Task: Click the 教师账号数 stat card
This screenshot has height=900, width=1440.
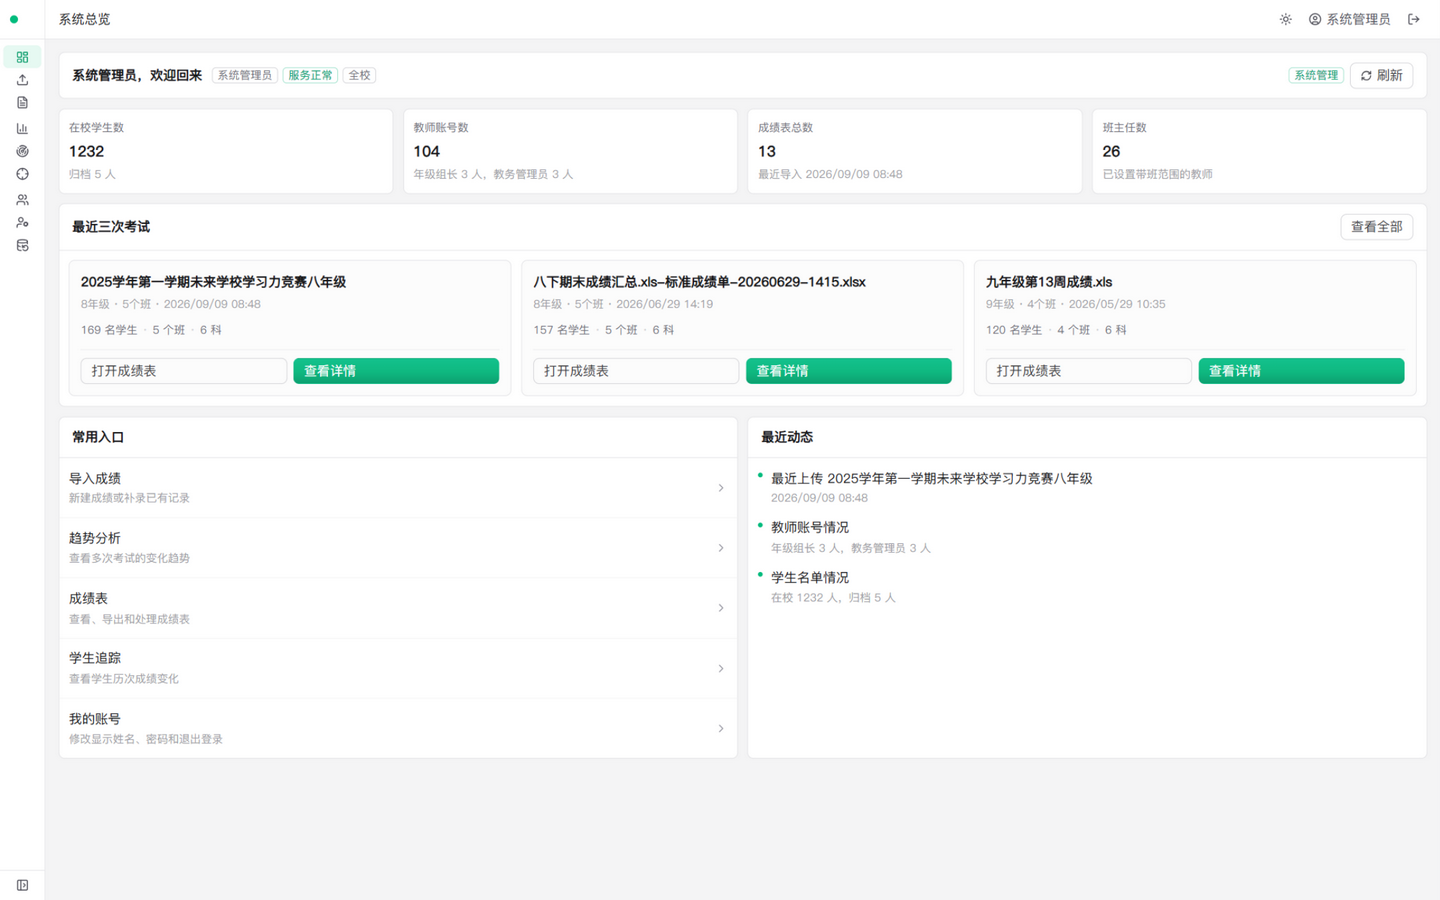Action: [570, 151]
